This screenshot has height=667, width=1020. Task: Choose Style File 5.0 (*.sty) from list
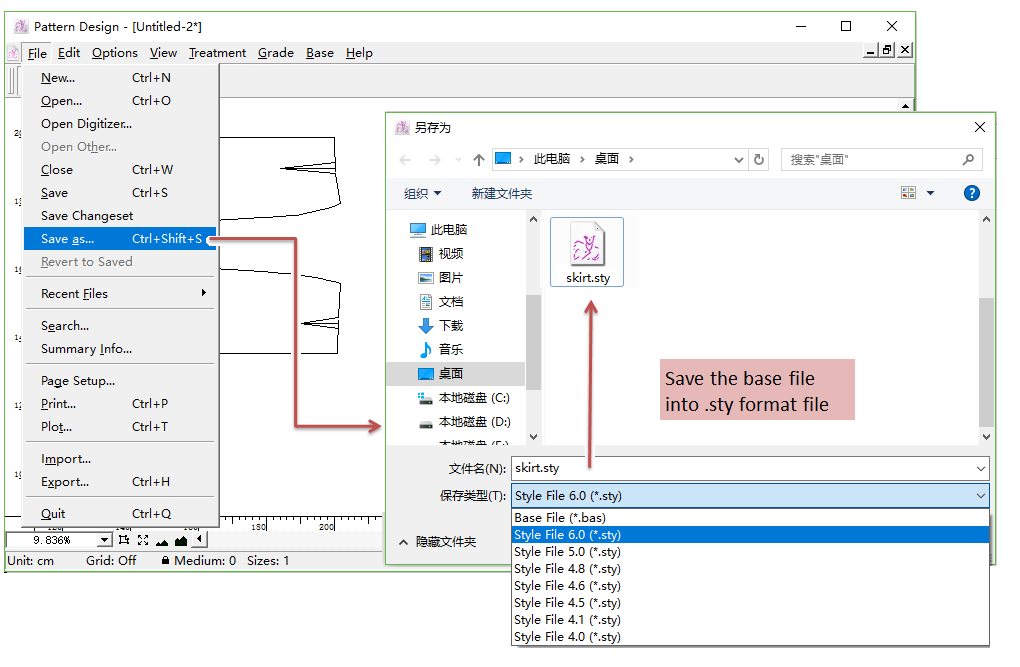tap(567, 552)
